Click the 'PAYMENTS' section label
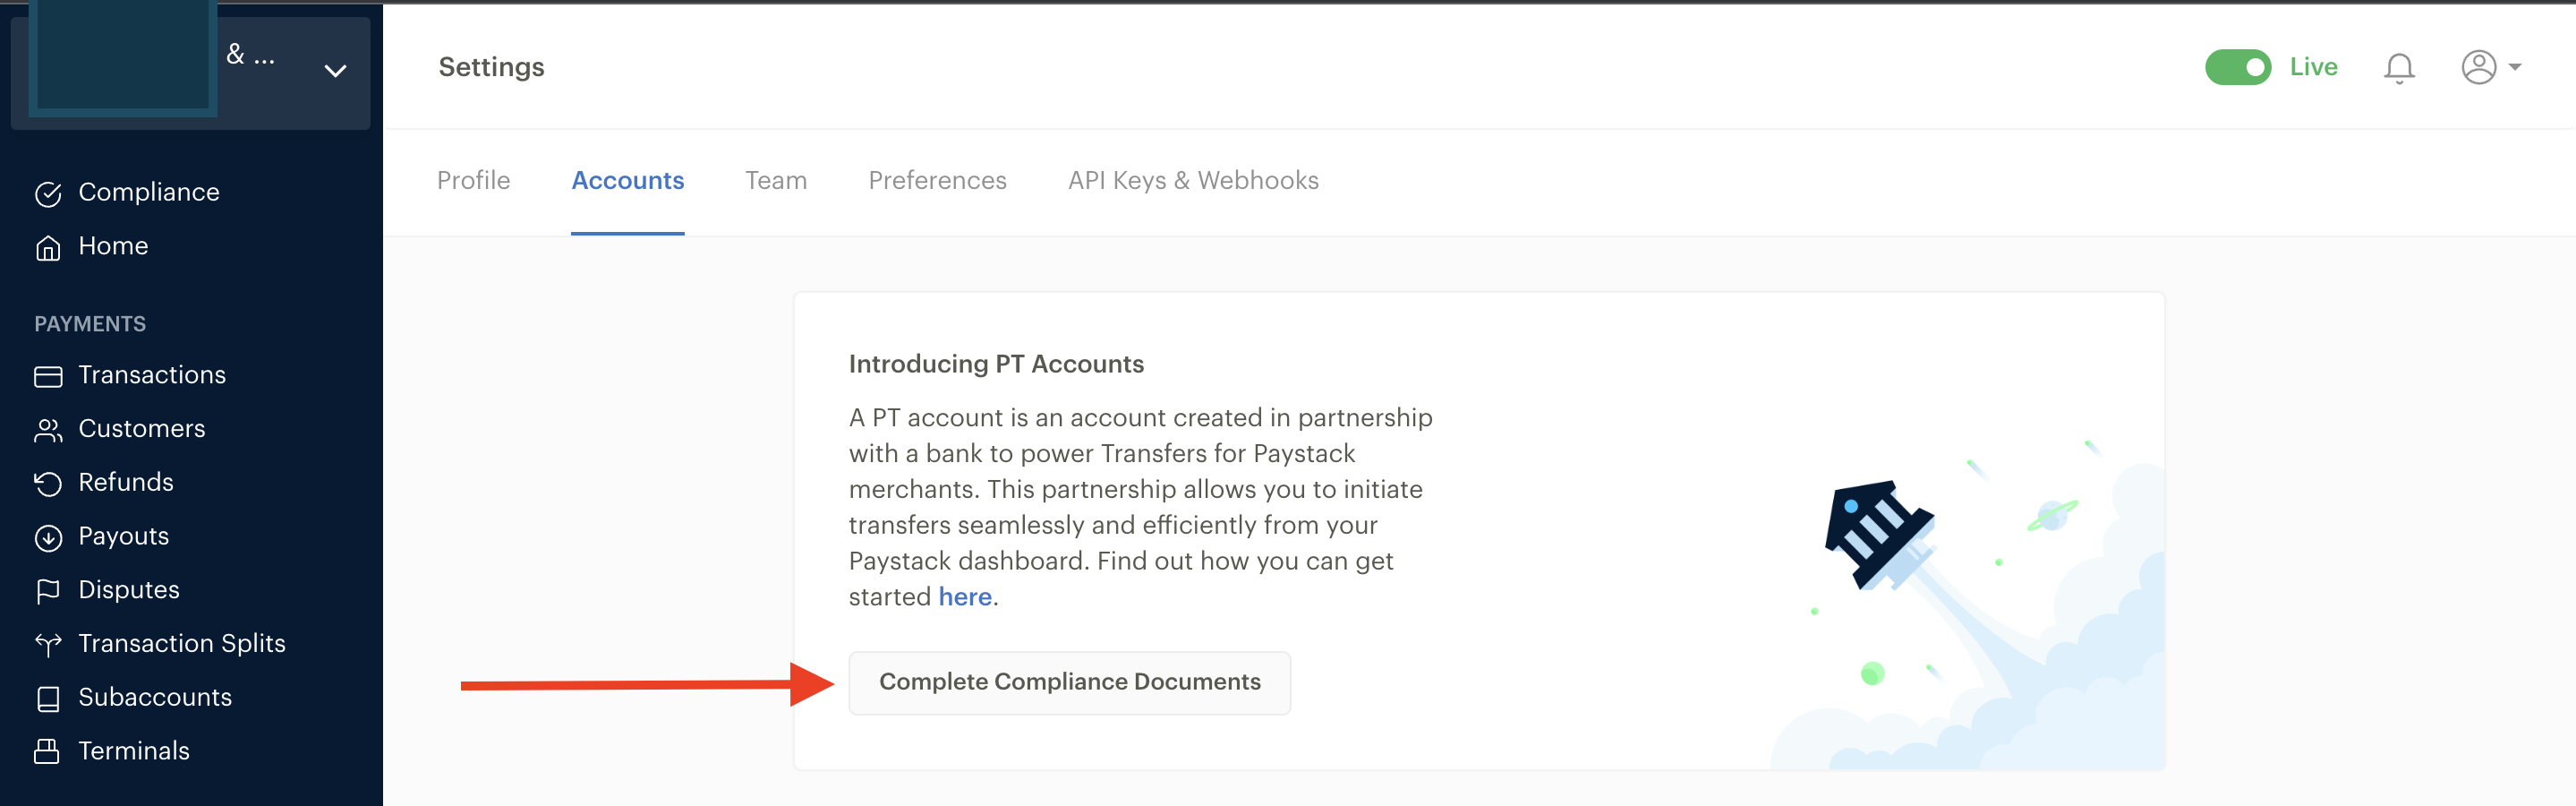 pyautogui.click(x=90, y=324)
